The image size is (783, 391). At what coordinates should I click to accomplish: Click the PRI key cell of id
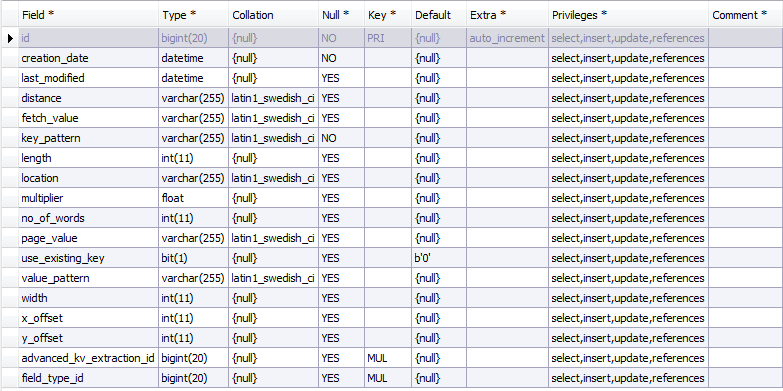tap(388, 38)
